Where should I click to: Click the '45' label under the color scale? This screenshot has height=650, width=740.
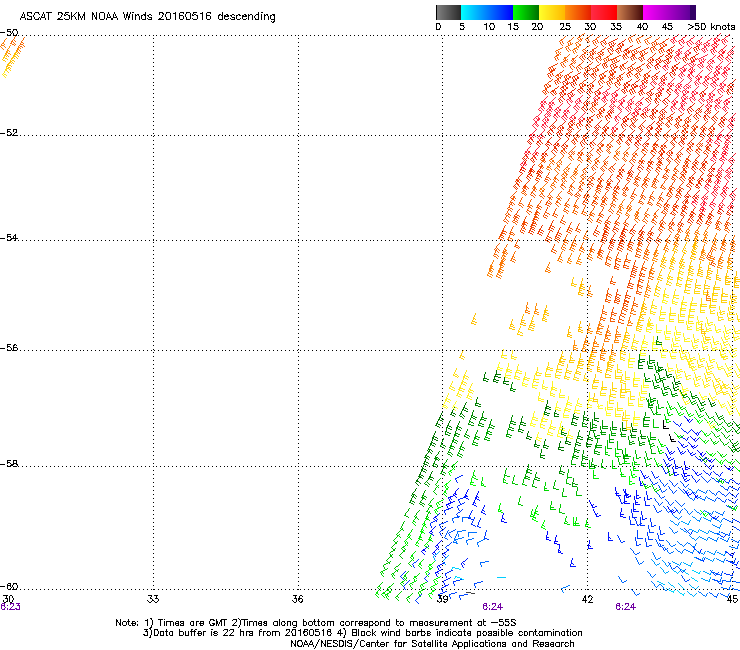coord(667,27)
